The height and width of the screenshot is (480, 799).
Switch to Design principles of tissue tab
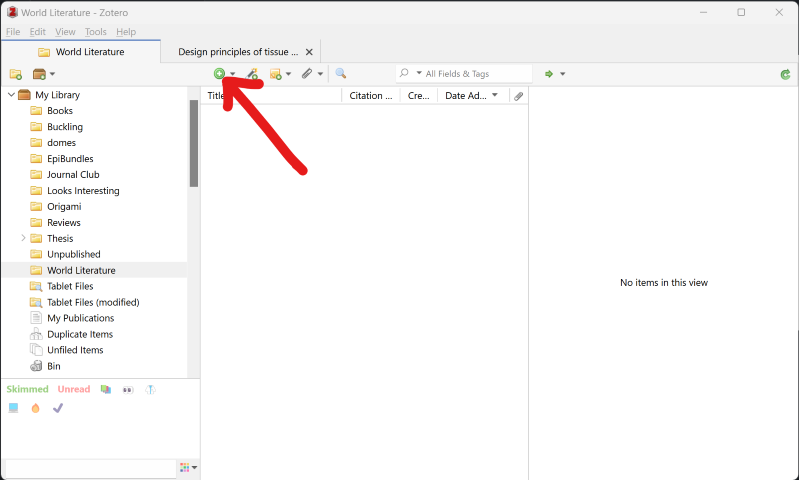click(x=238, y=52)
